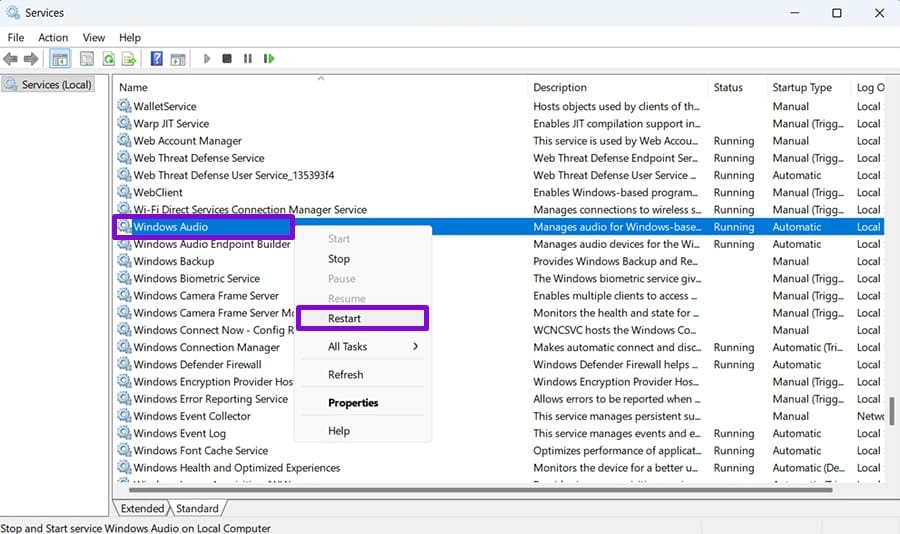Screen dimensions: 900x534
Task: Select Windows Audio Endpoint Builder row
Action: point(498,244)
